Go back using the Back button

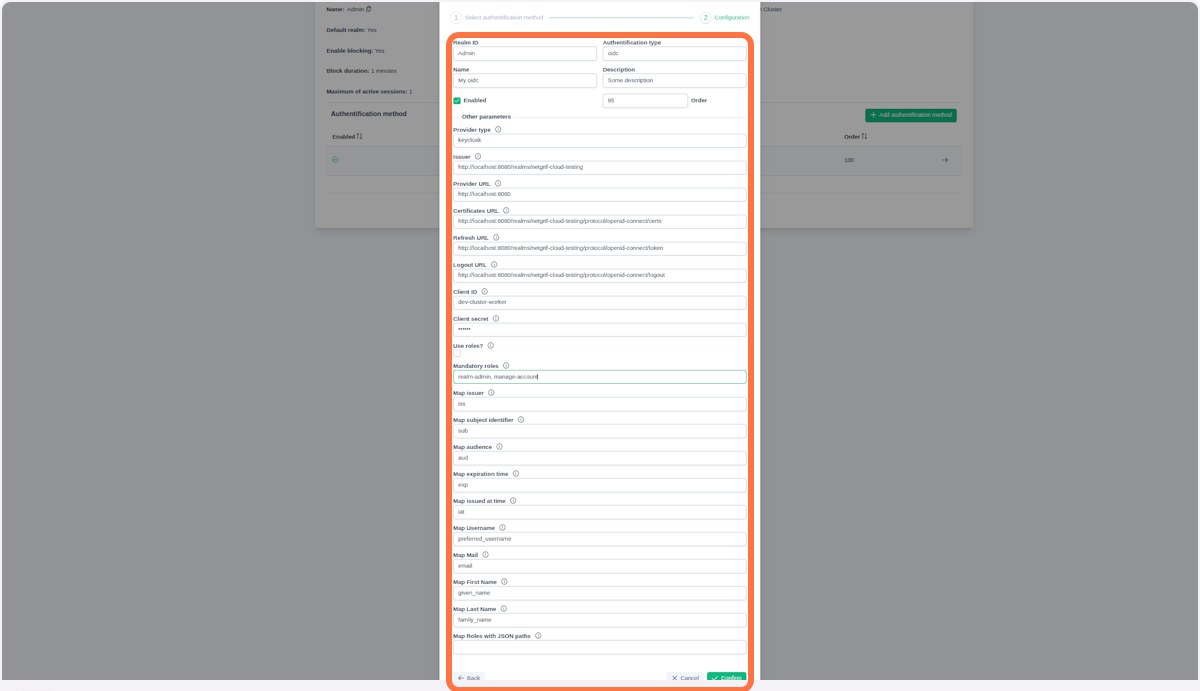point(469,678)
